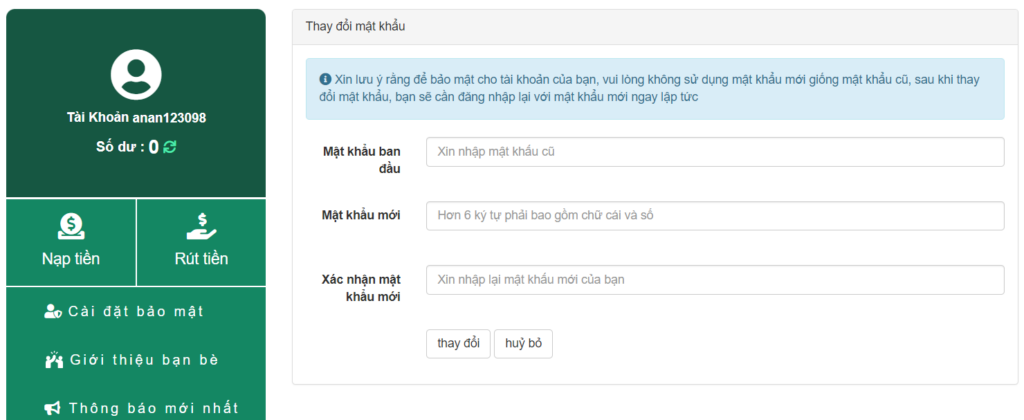Click the Nạp tiền deposit coin icon
The width and height of the screenshot is (1024, 420).
click(71, 227)
